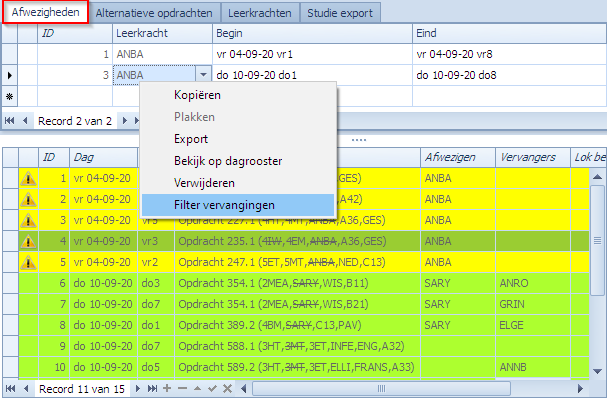Click warning icon on row ID 5

28,262
